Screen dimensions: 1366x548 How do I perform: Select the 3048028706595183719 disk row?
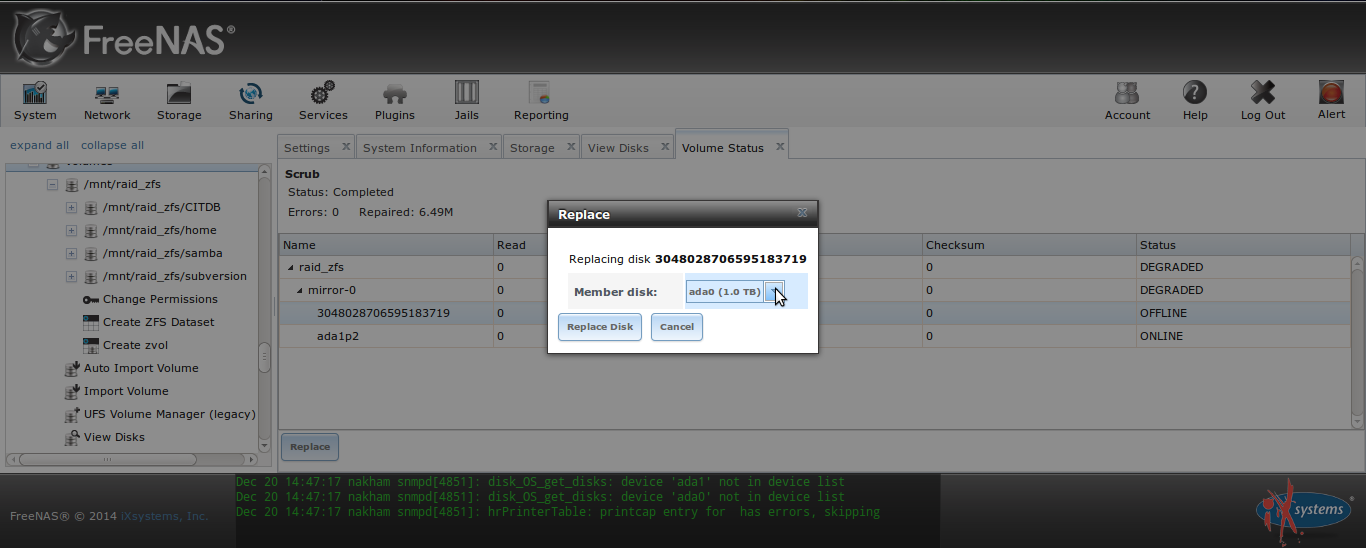[x=815, y=313]
